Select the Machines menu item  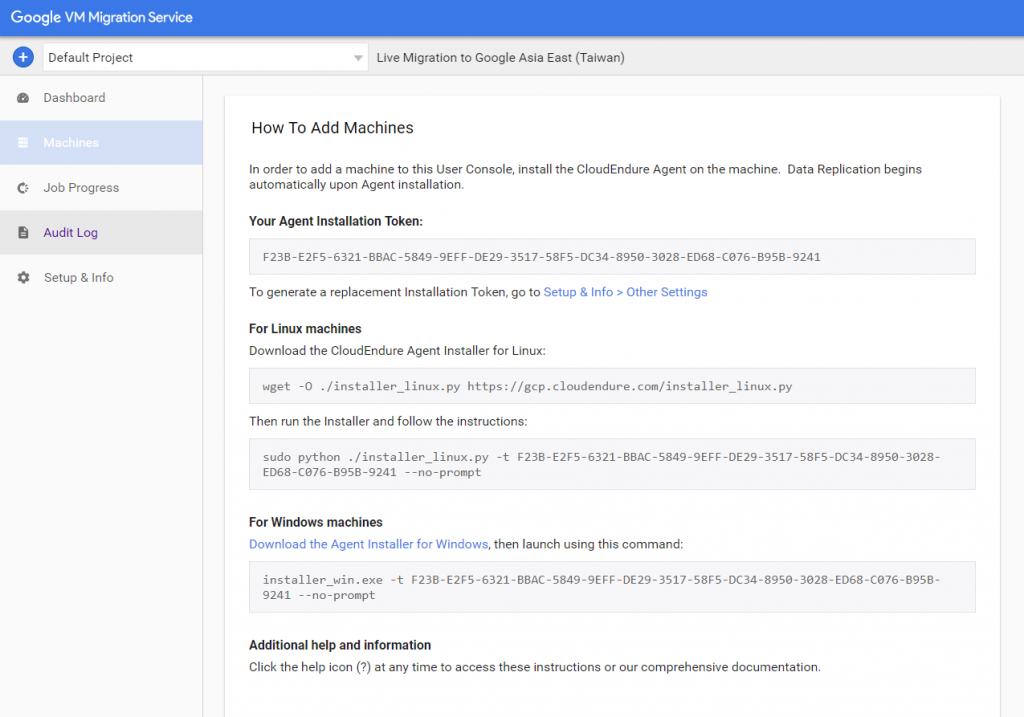pyautogui.click(x=71, y=143)
